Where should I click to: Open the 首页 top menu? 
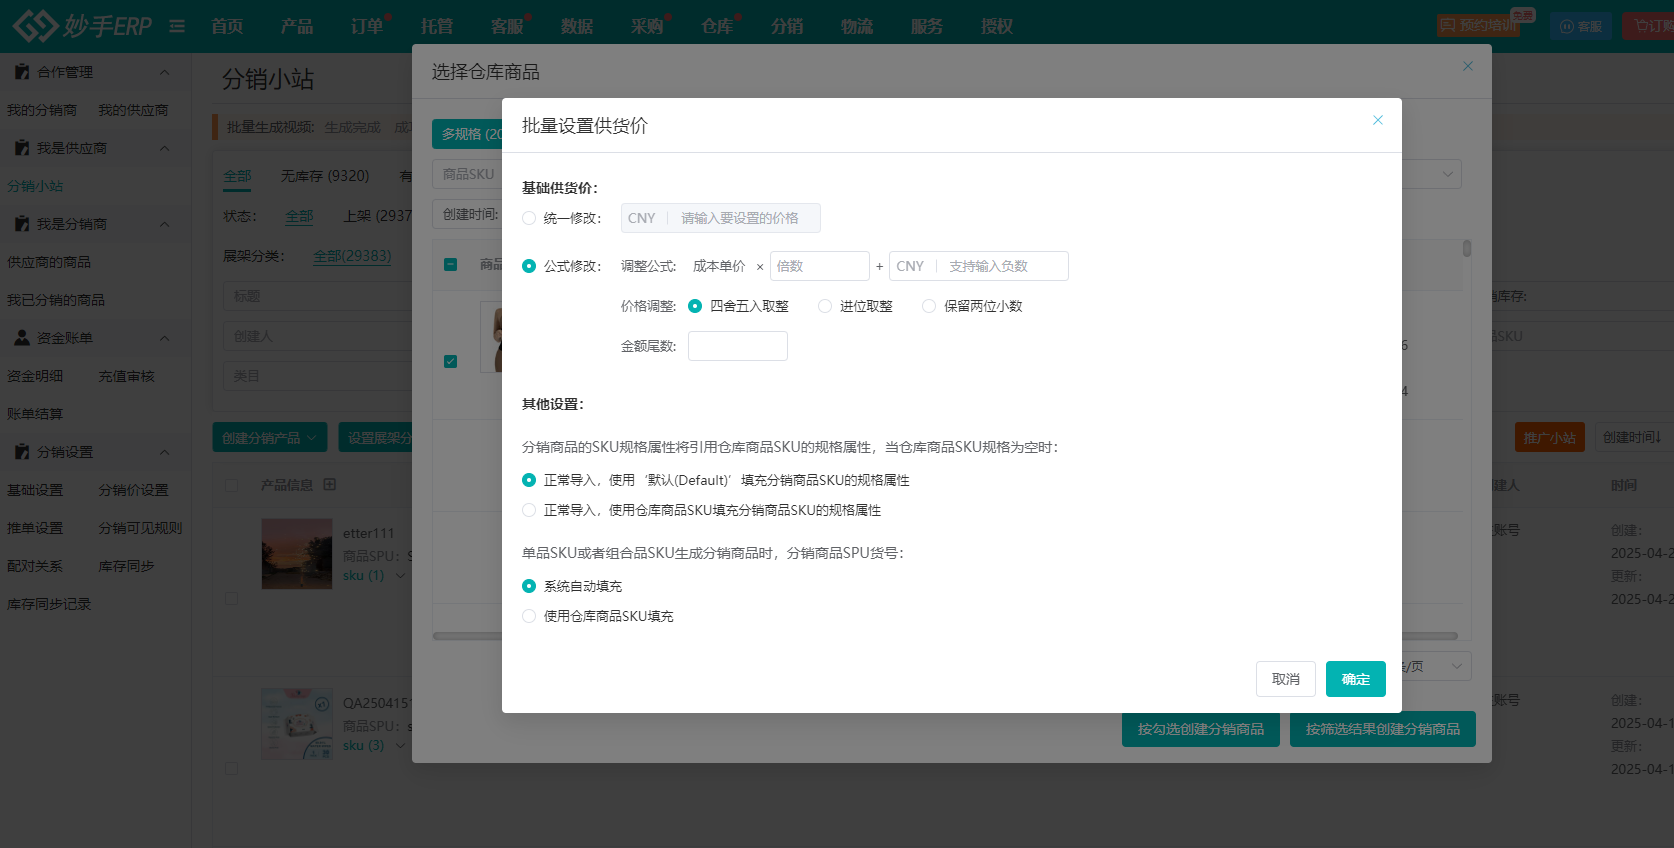point(227,26)
